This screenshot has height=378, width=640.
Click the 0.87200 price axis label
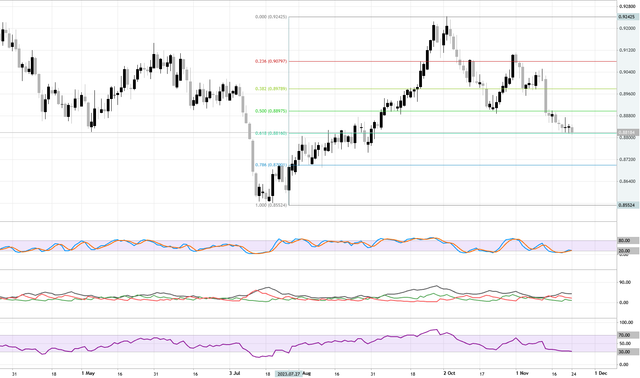tap(627, 160)
